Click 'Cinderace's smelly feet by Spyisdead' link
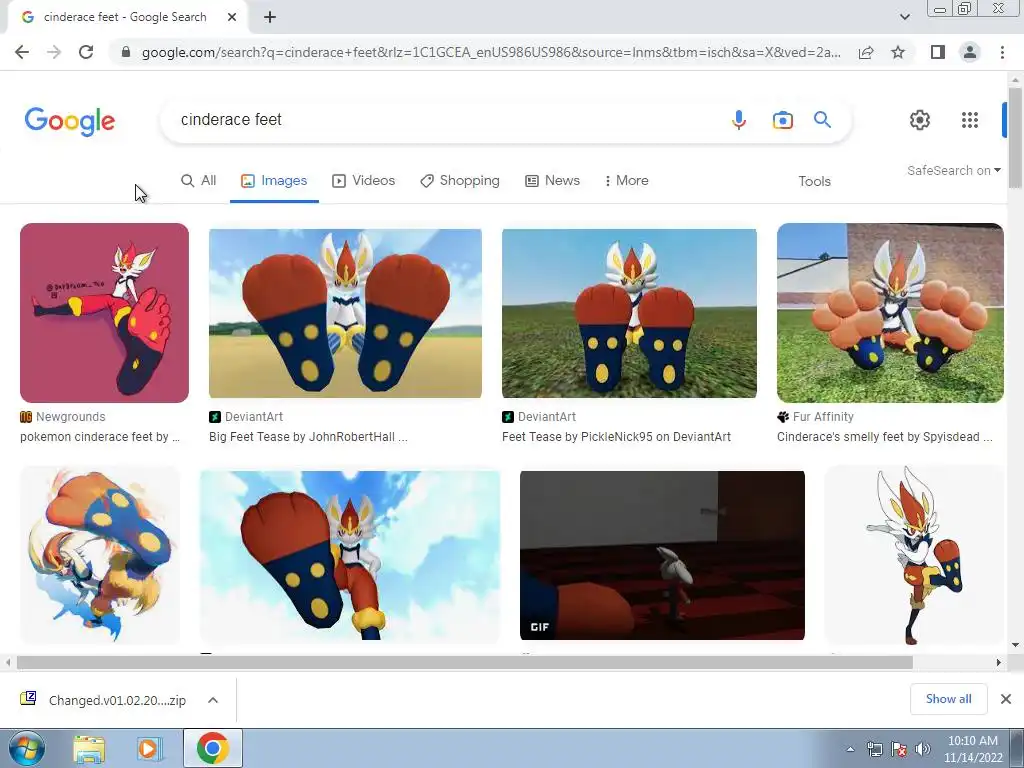Viewport: 1024px width, 768px height. click(x=885, y=437)
